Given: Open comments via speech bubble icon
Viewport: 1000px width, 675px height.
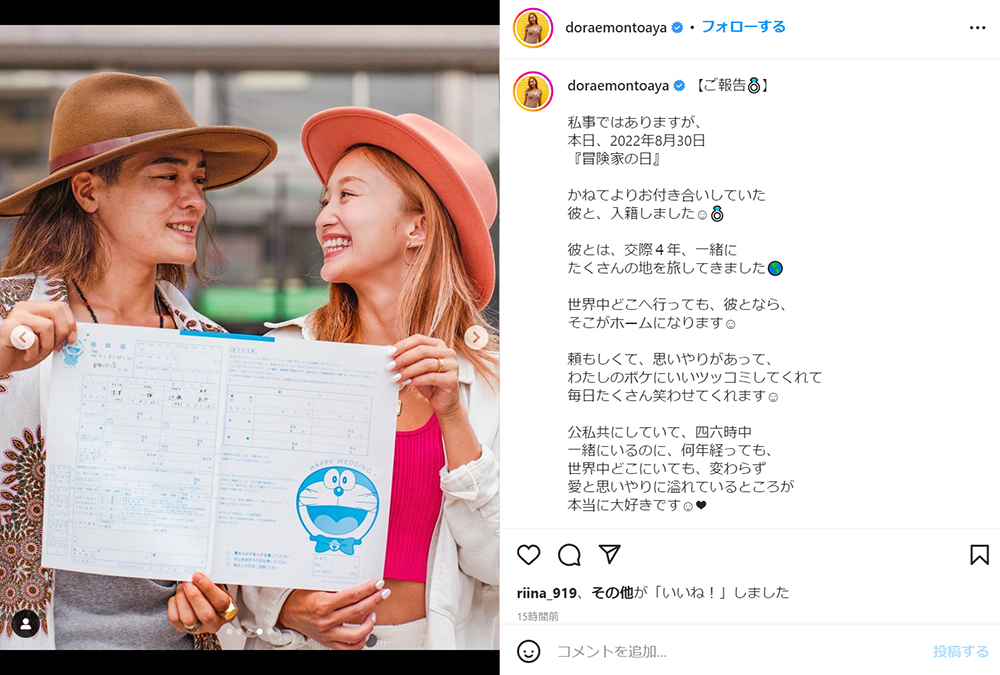Looking at the screenshot, I should [x=569, y=554].
